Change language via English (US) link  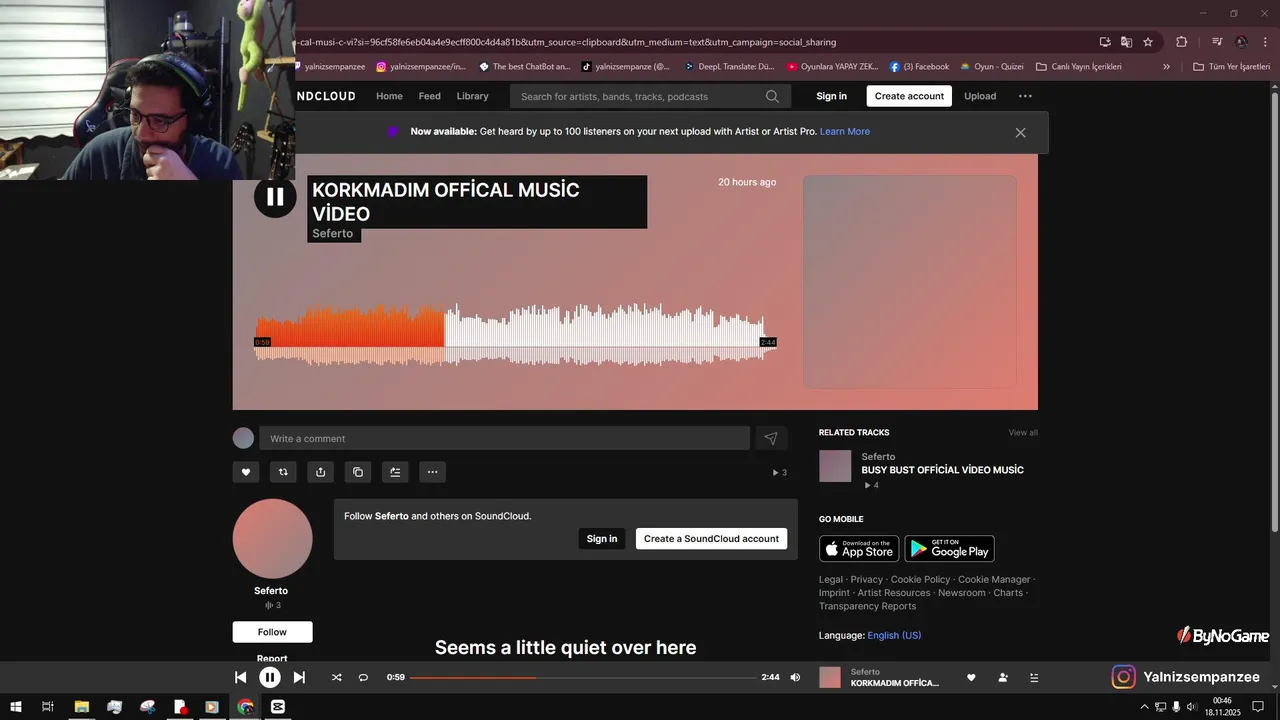pos(894,635)
